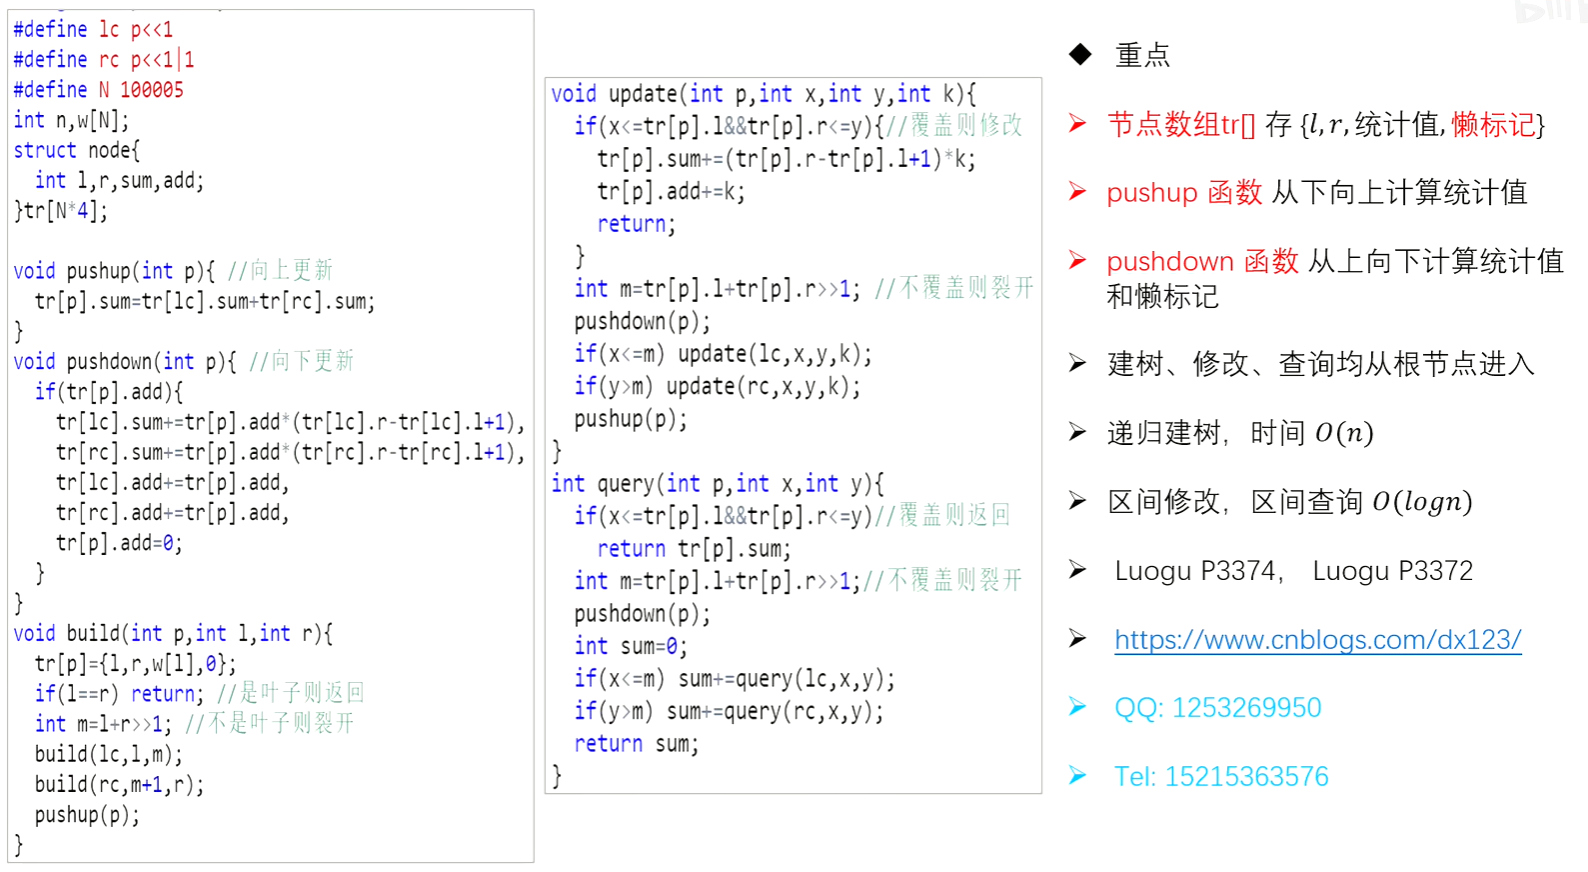Click the '//向上更新' comment
The width and height of the screenshot is (1588, 872).
pos(281,270)
